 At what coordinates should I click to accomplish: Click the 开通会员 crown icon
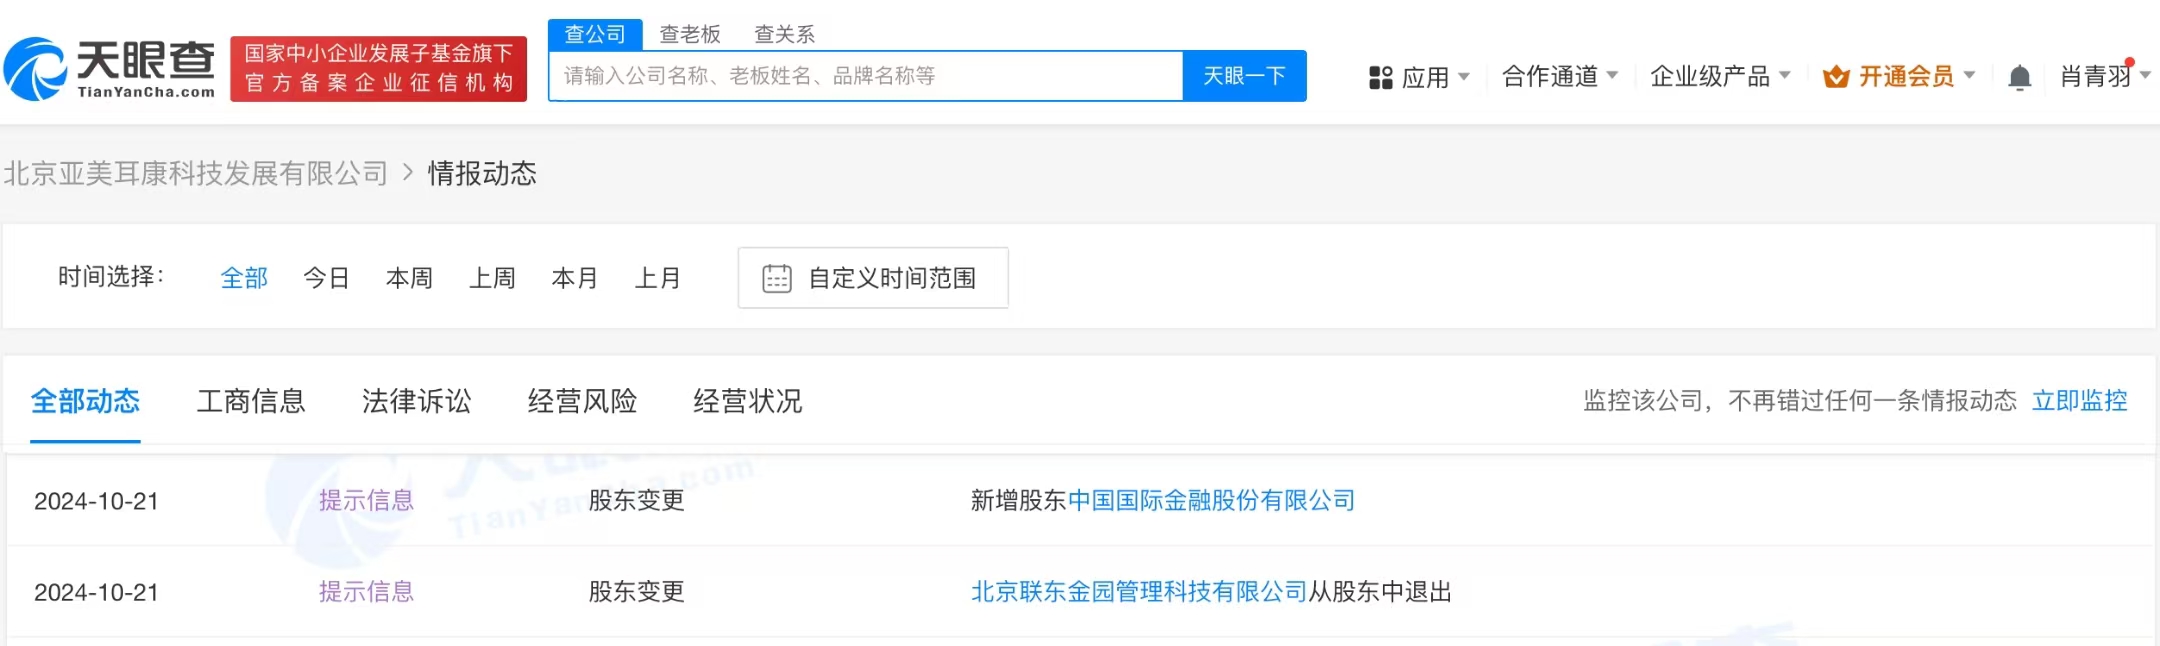coord(1835,77)
